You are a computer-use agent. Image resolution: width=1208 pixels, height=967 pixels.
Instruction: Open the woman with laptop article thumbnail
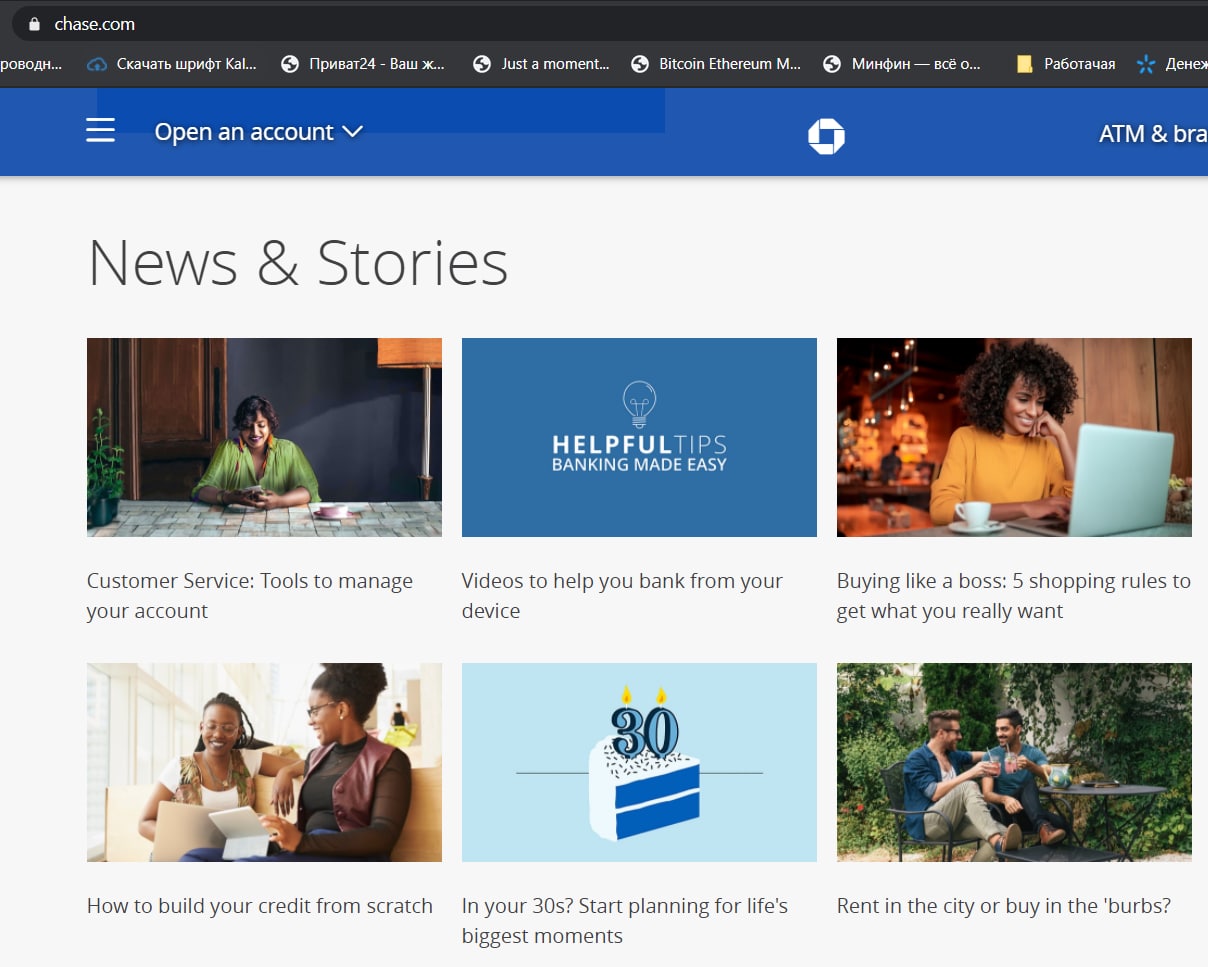pos(1014,437)
